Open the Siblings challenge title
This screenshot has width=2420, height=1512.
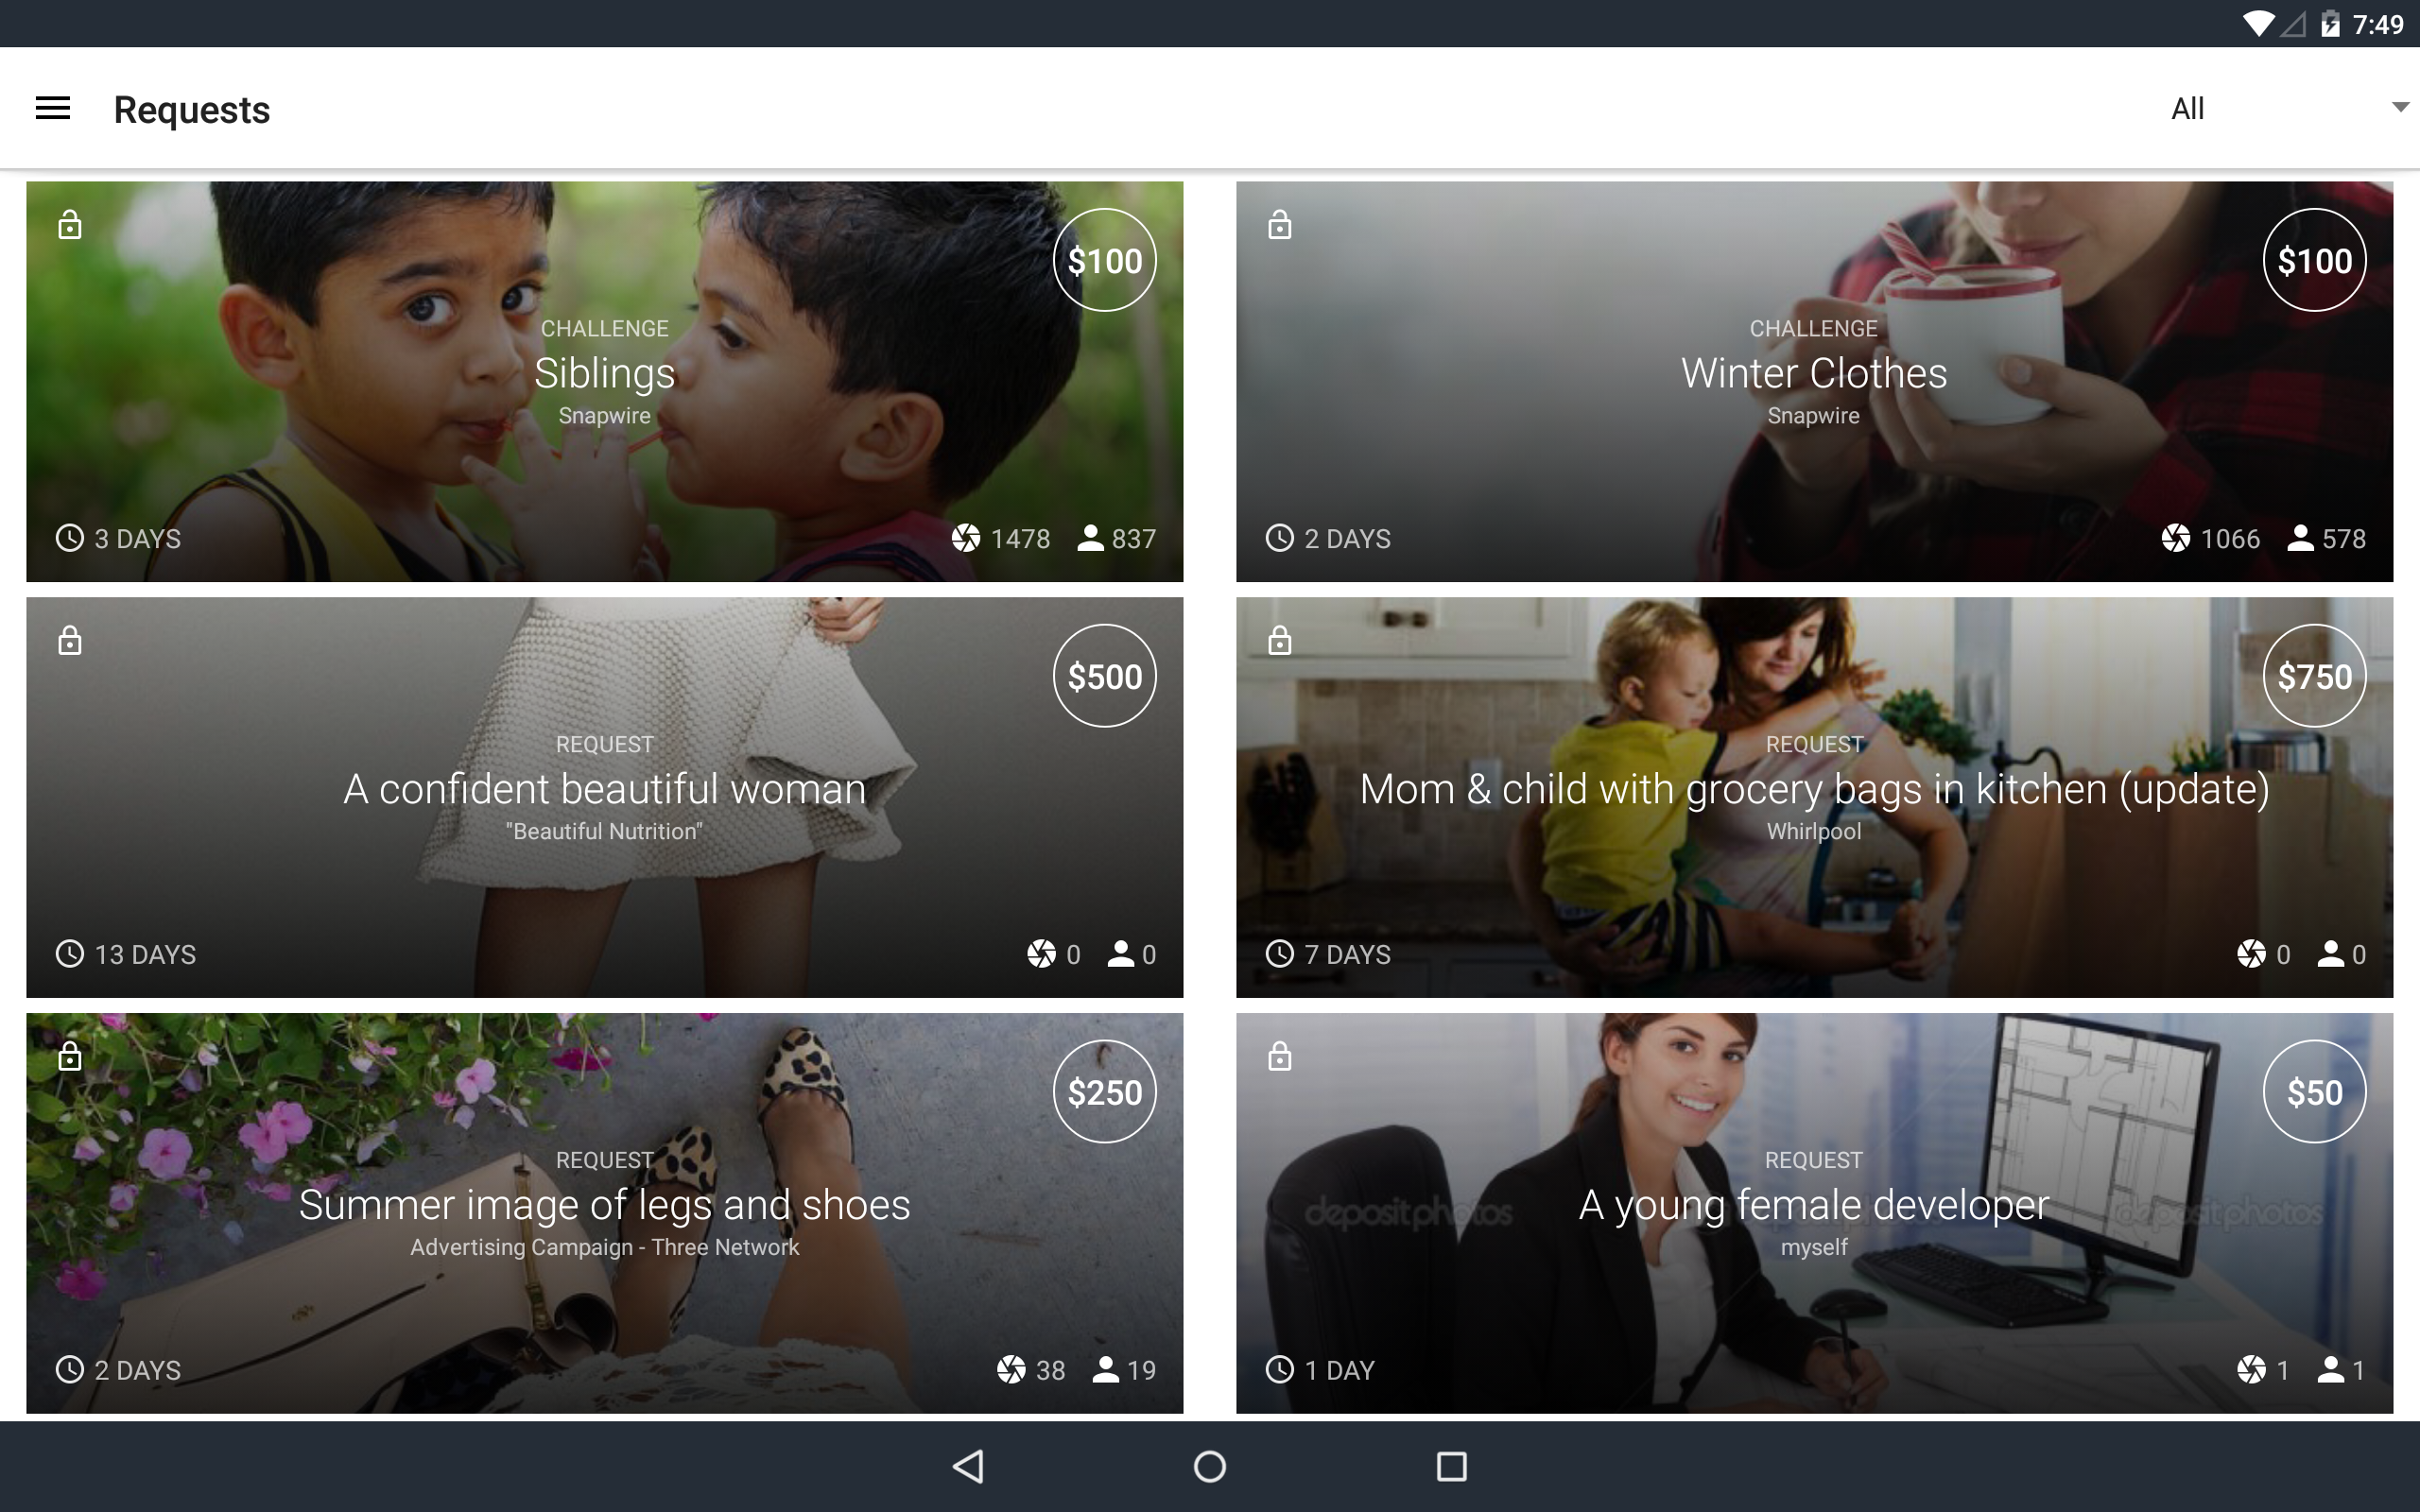(604, 373)
